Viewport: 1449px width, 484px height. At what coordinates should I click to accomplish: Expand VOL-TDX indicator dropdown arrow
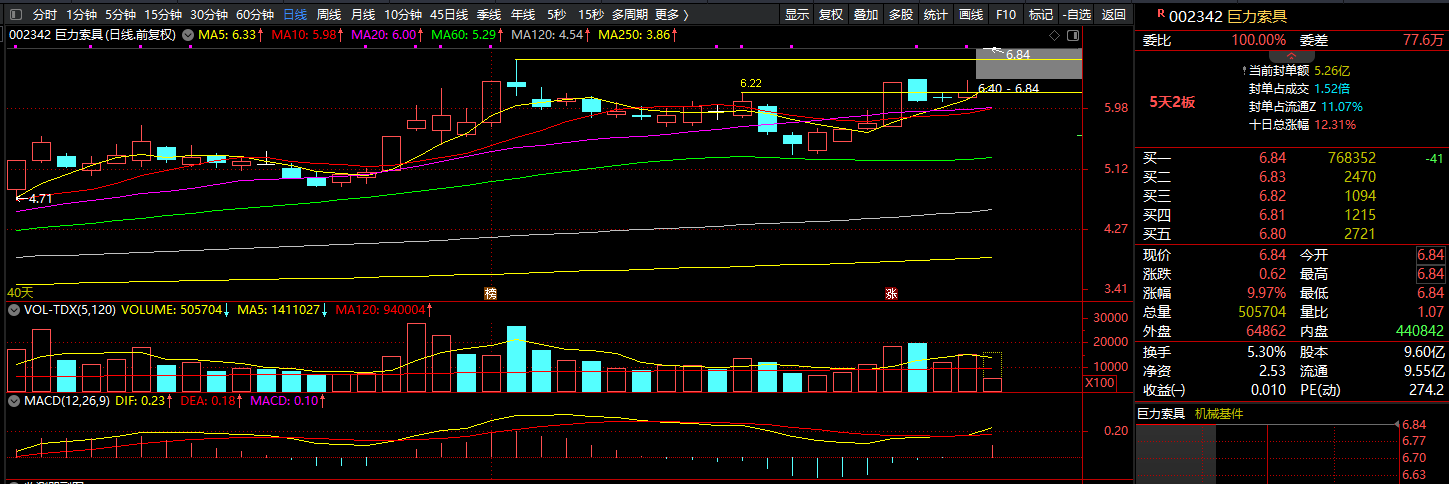14,311
